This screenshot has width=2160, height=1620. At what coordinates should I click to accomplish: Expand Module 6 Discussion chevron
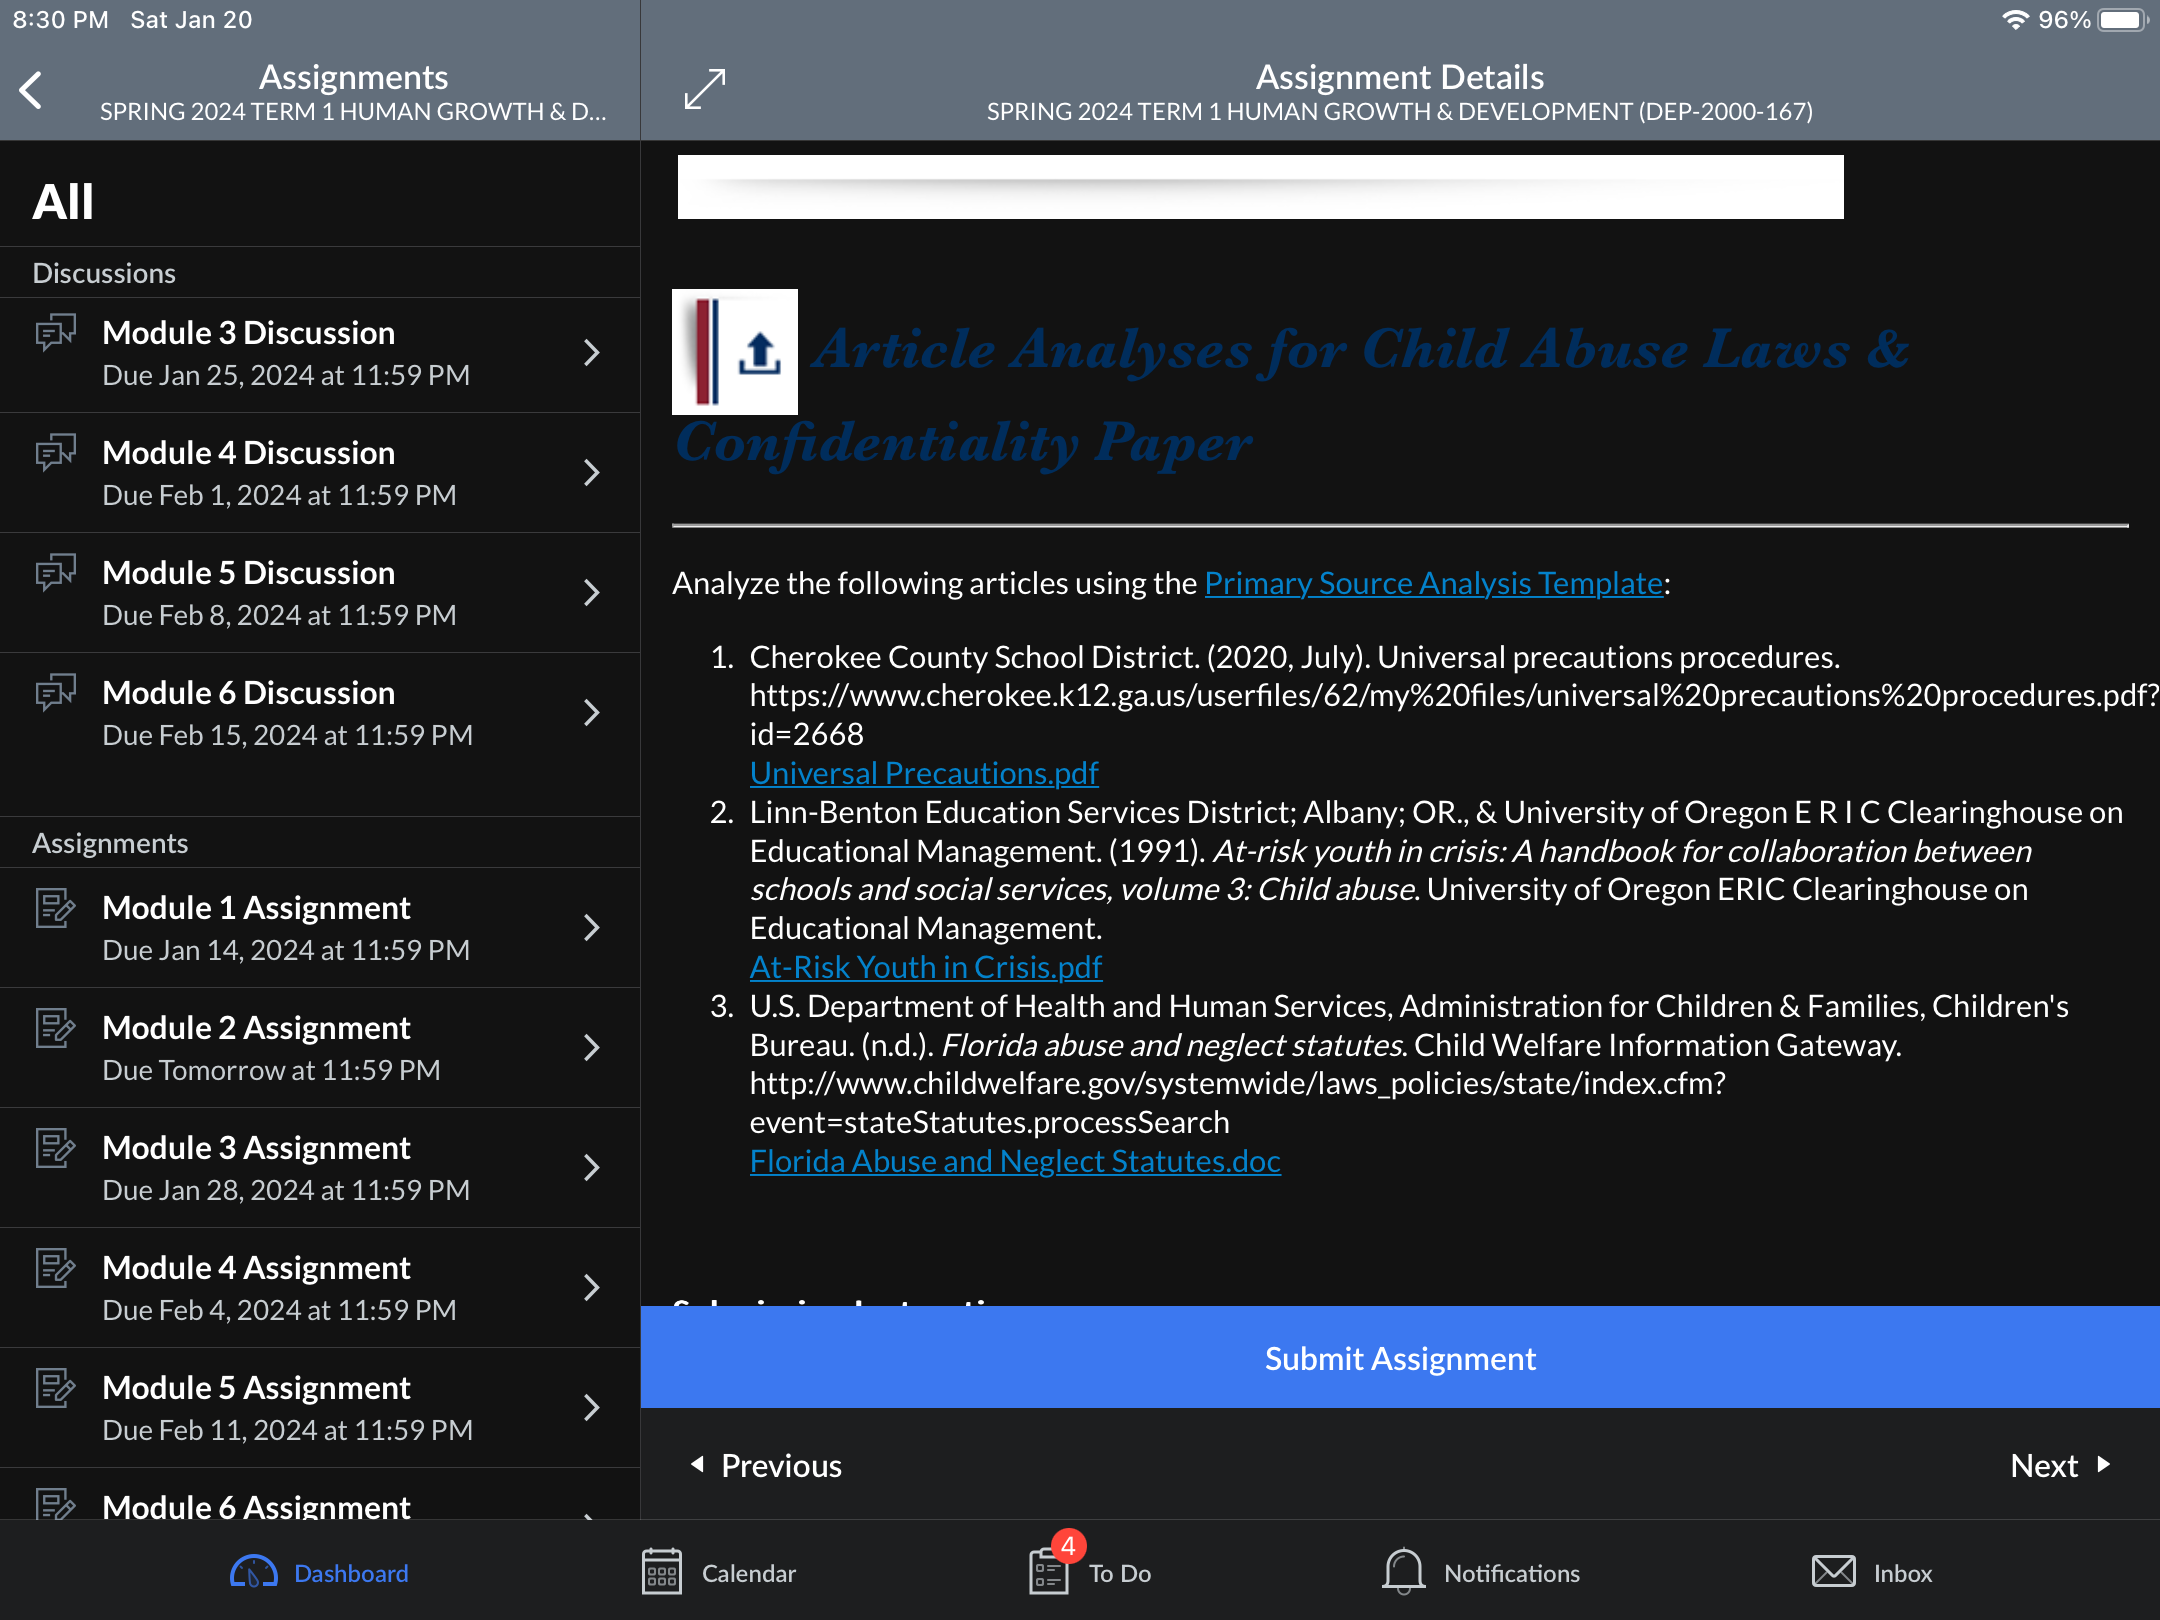[592, 713]
